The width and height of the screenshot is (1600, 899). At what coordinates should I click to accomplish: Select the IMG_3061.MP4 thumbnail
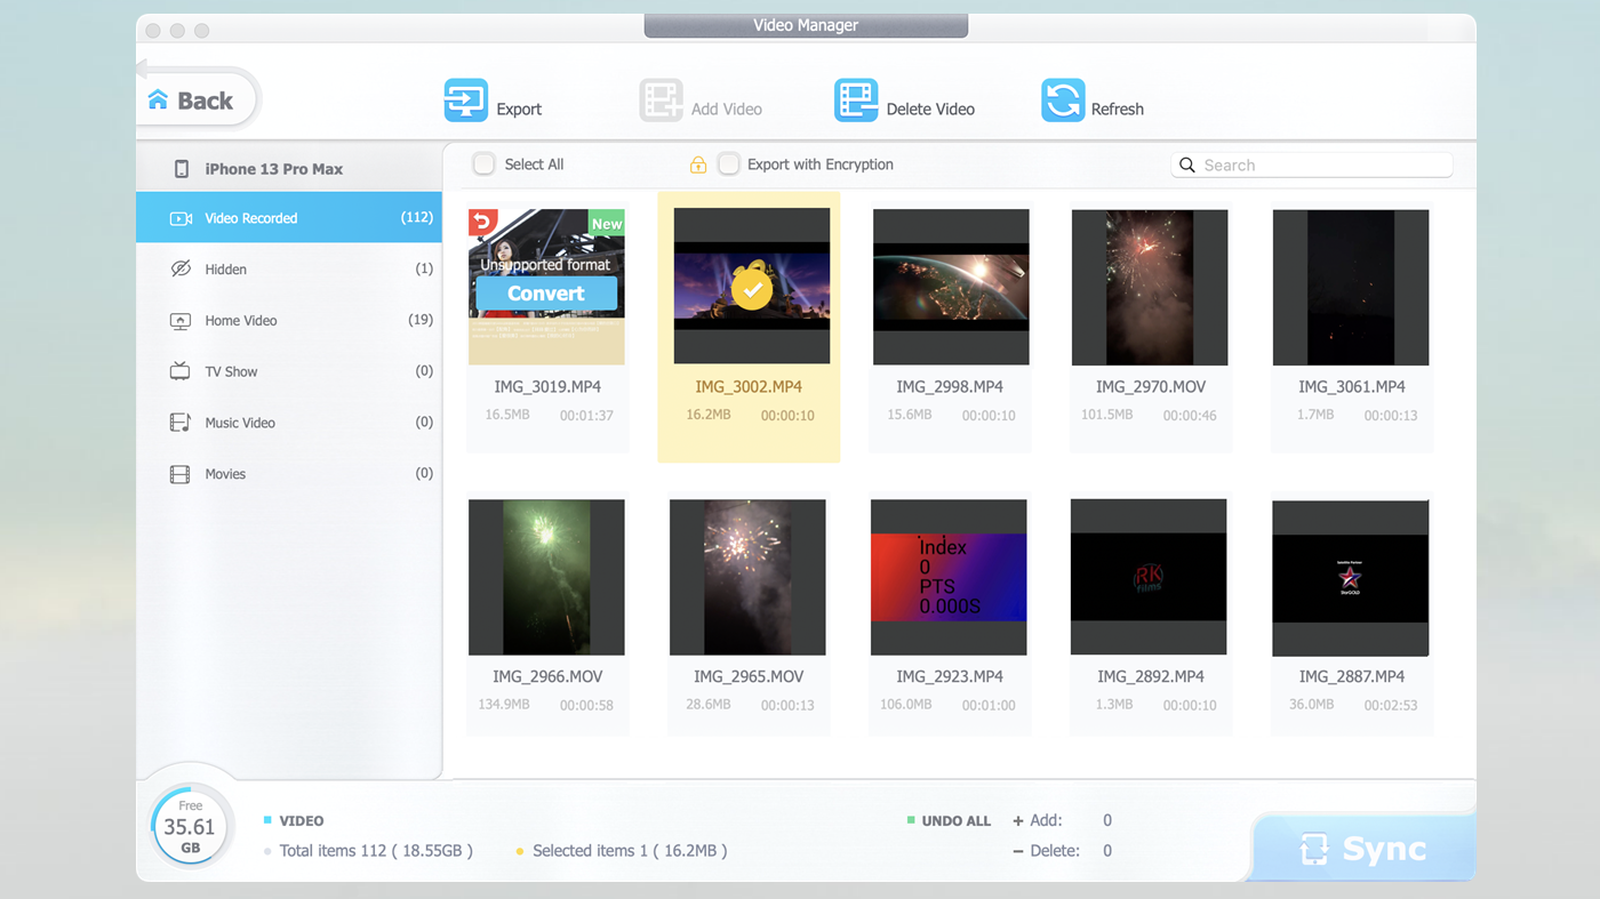1351,287
